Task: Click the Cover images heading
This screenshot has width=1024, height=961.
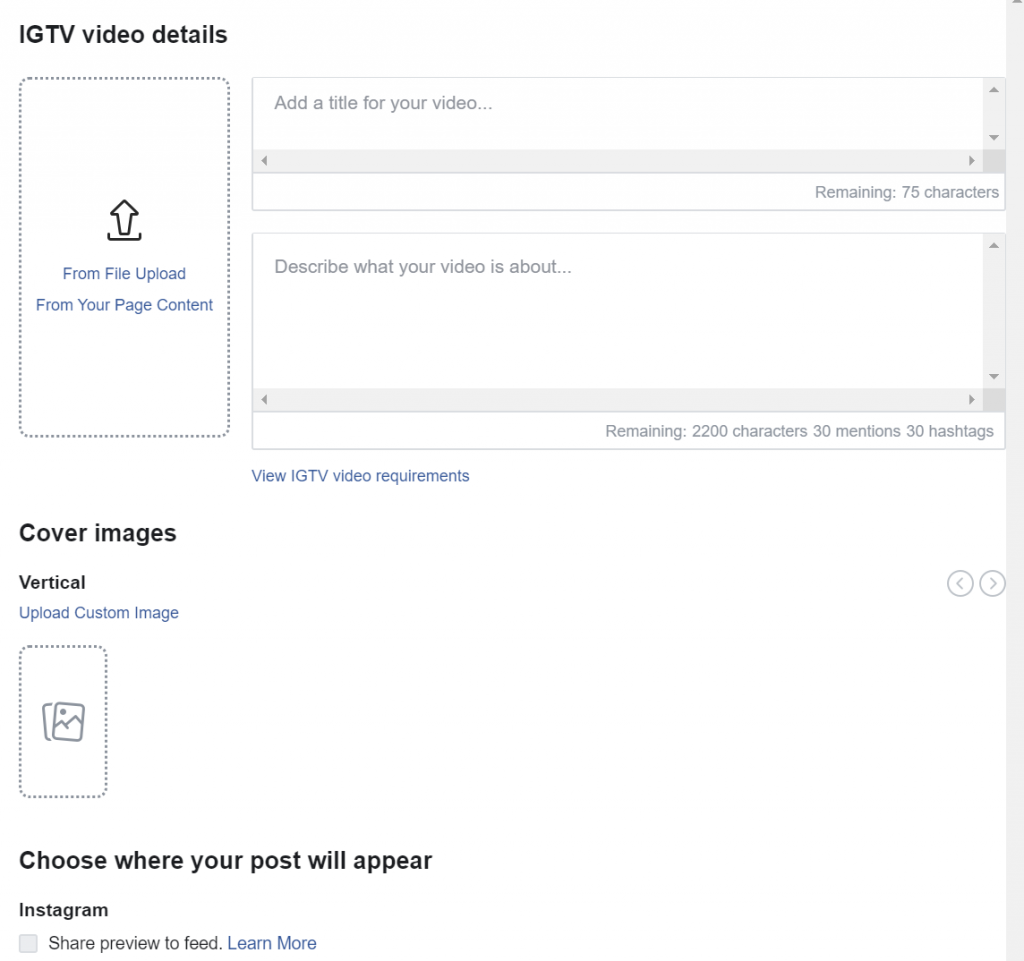Action: click(x=98, y=533)
